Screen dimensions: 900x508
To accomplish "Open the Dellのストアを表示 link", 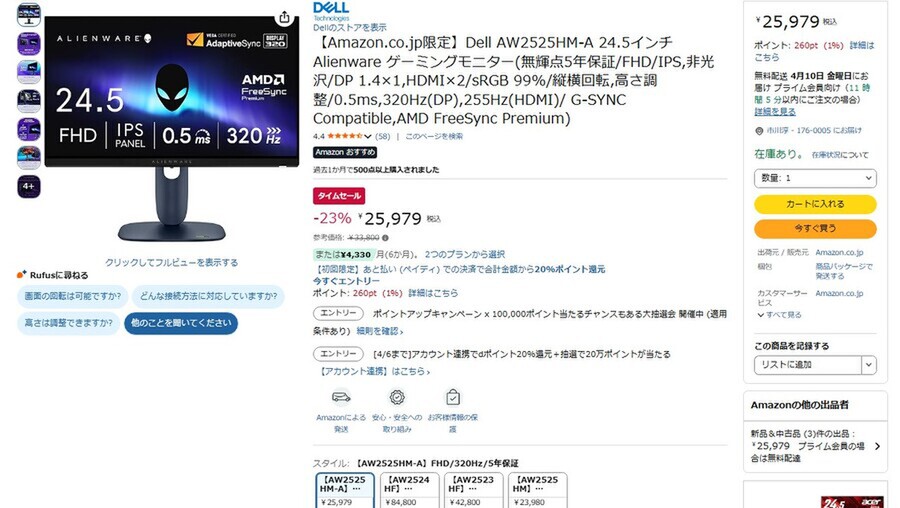I will [350, 28].
